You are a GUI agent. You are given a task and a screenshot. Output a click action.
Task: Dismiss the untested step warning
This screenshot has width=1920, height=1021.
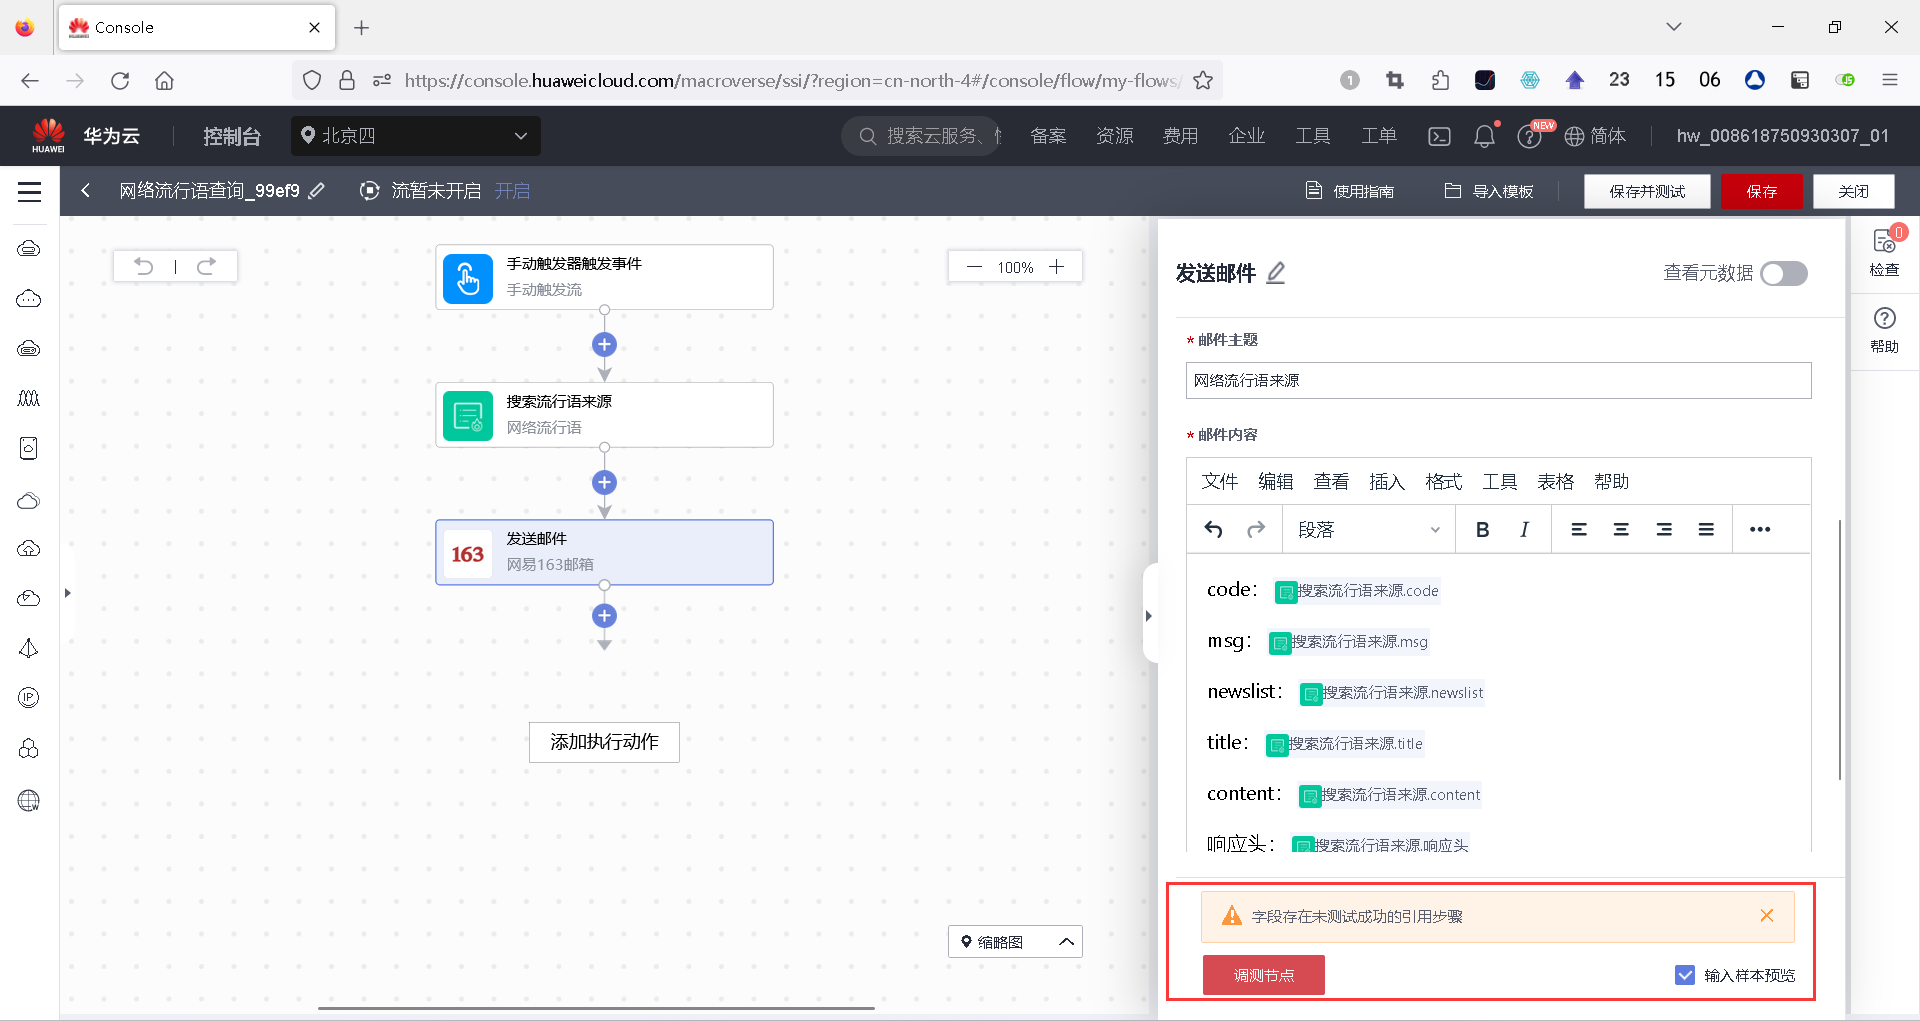point(1767,915)
